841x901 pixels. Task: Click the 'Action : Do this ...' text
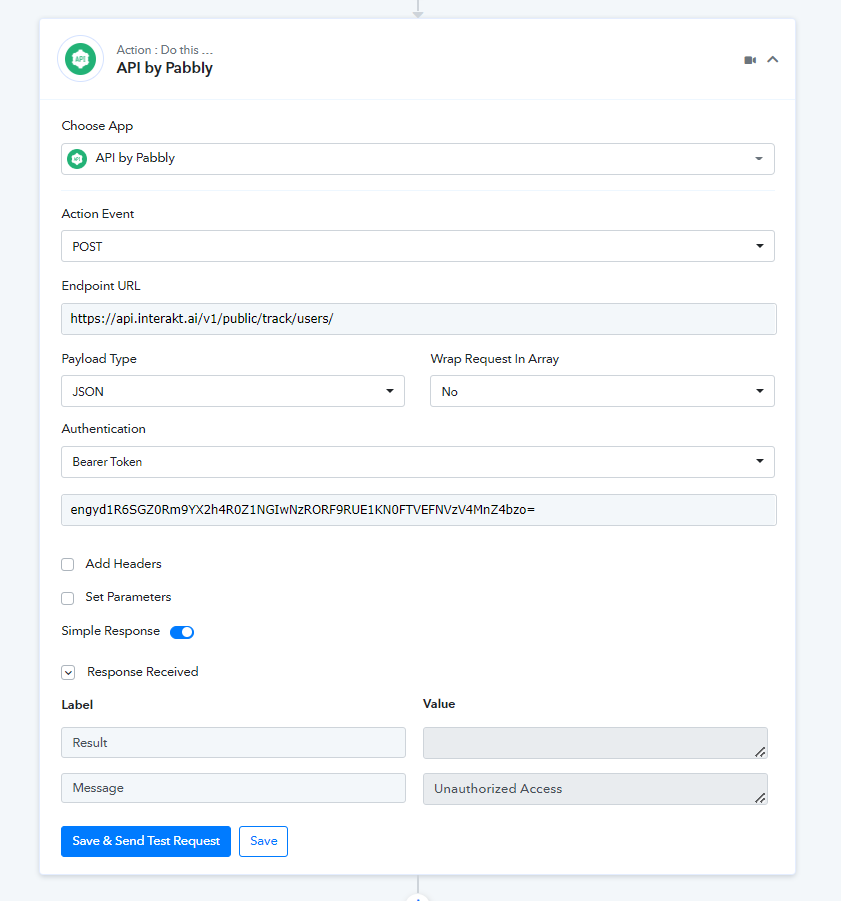click(x=164, y=50)
